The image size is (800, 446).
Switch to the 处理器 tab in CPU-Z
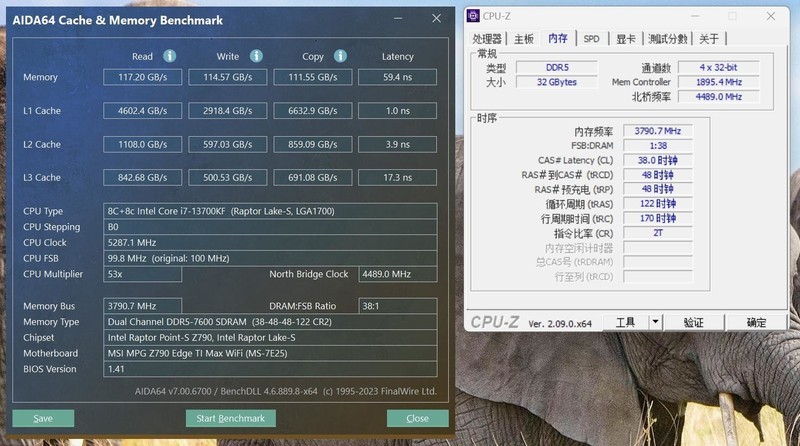click(487, 39)
